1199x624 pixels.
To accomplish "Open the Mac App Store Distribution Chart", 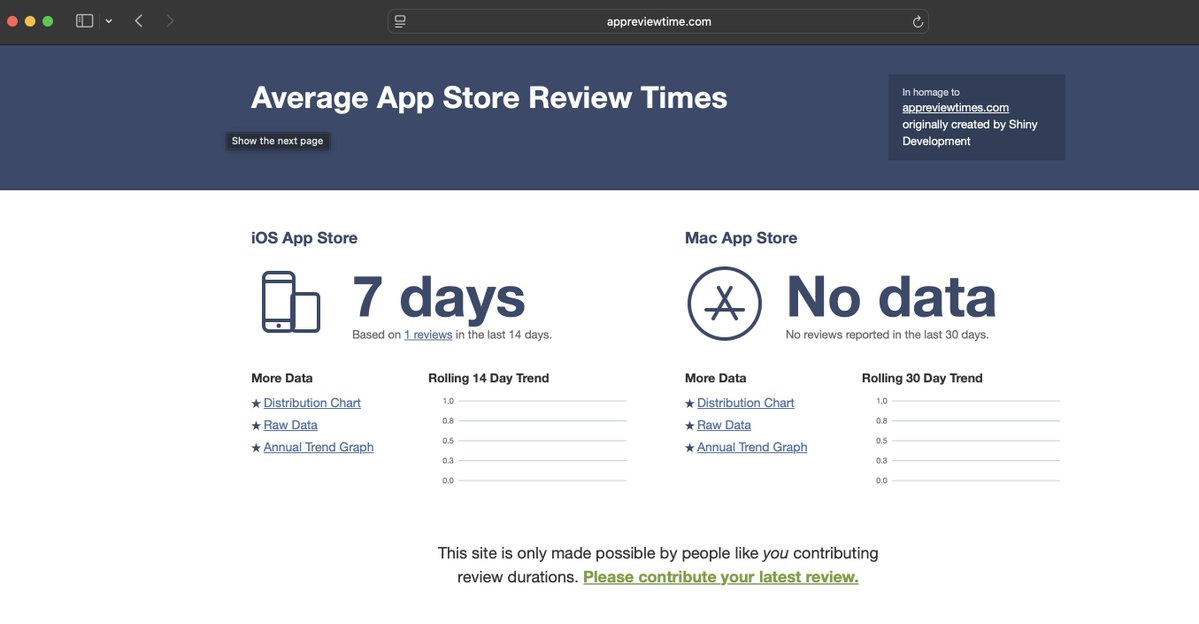I will pos(746,403).
